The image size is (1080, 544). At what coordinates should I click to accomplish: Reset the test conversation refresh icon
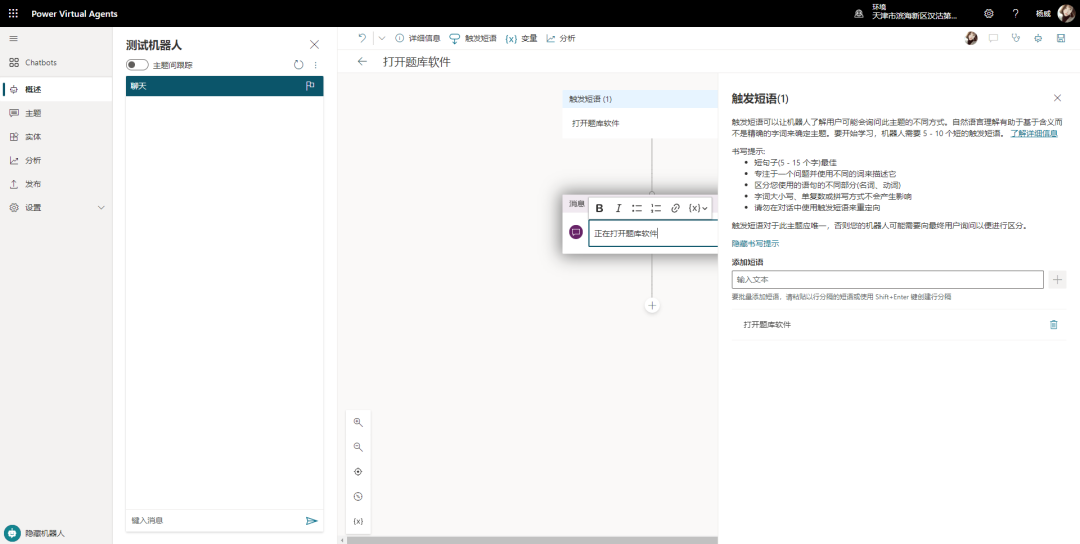coord(298,65)
